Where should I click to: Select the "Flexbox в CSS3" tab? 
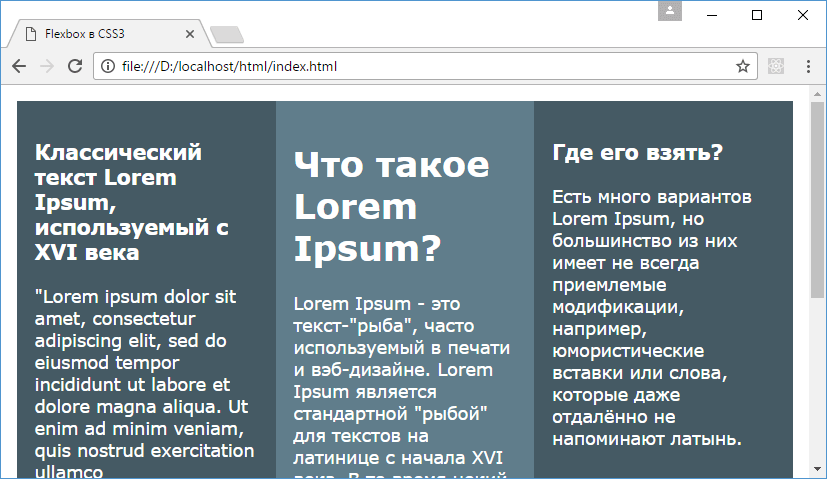pos(98,34)
